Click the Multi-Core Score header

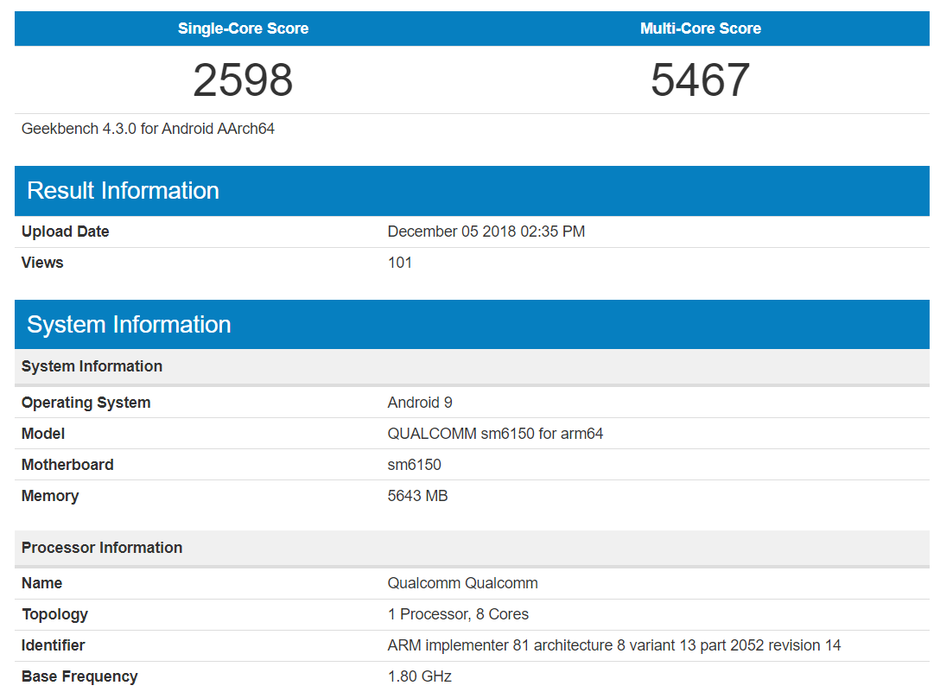(700, 28)
